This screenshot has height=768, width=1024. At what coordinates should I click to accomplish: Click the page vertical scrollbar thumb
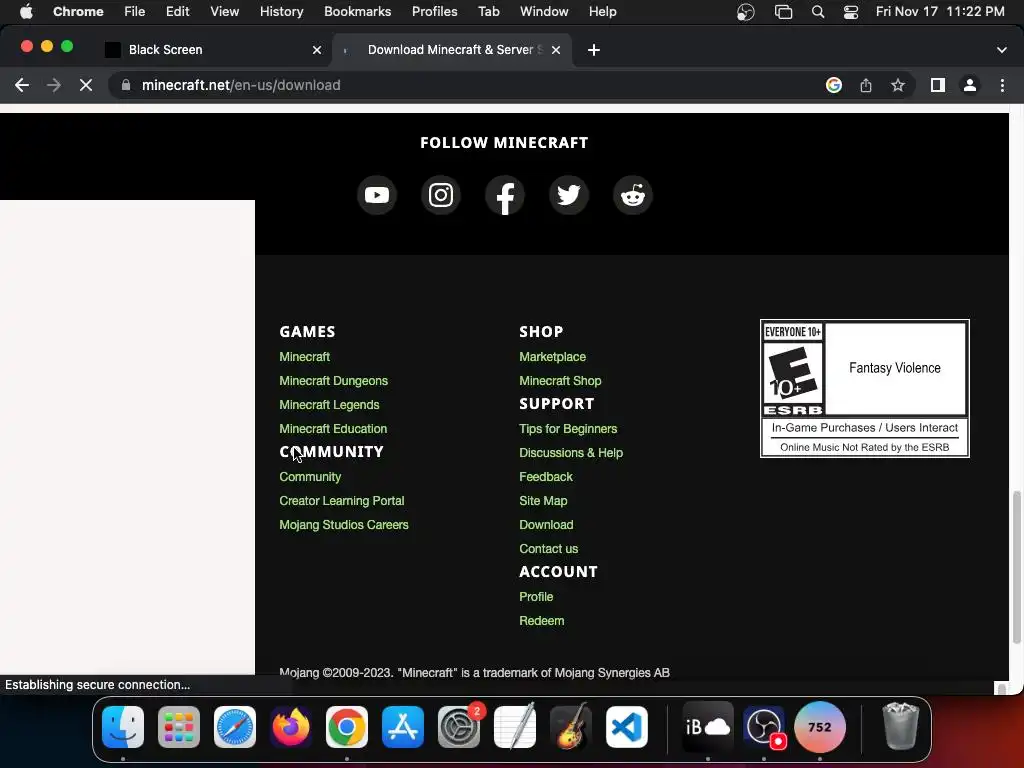1016,567
